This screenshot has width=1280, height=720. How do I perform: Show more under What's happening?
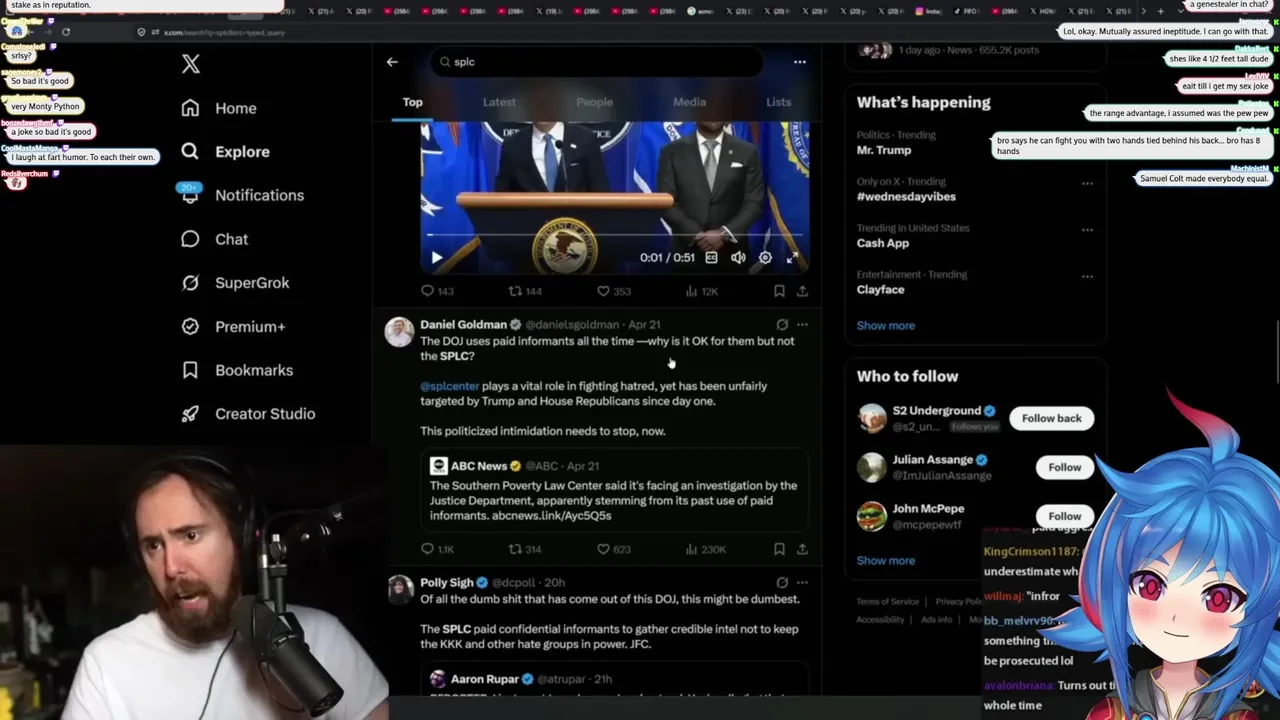click(885, 326)
